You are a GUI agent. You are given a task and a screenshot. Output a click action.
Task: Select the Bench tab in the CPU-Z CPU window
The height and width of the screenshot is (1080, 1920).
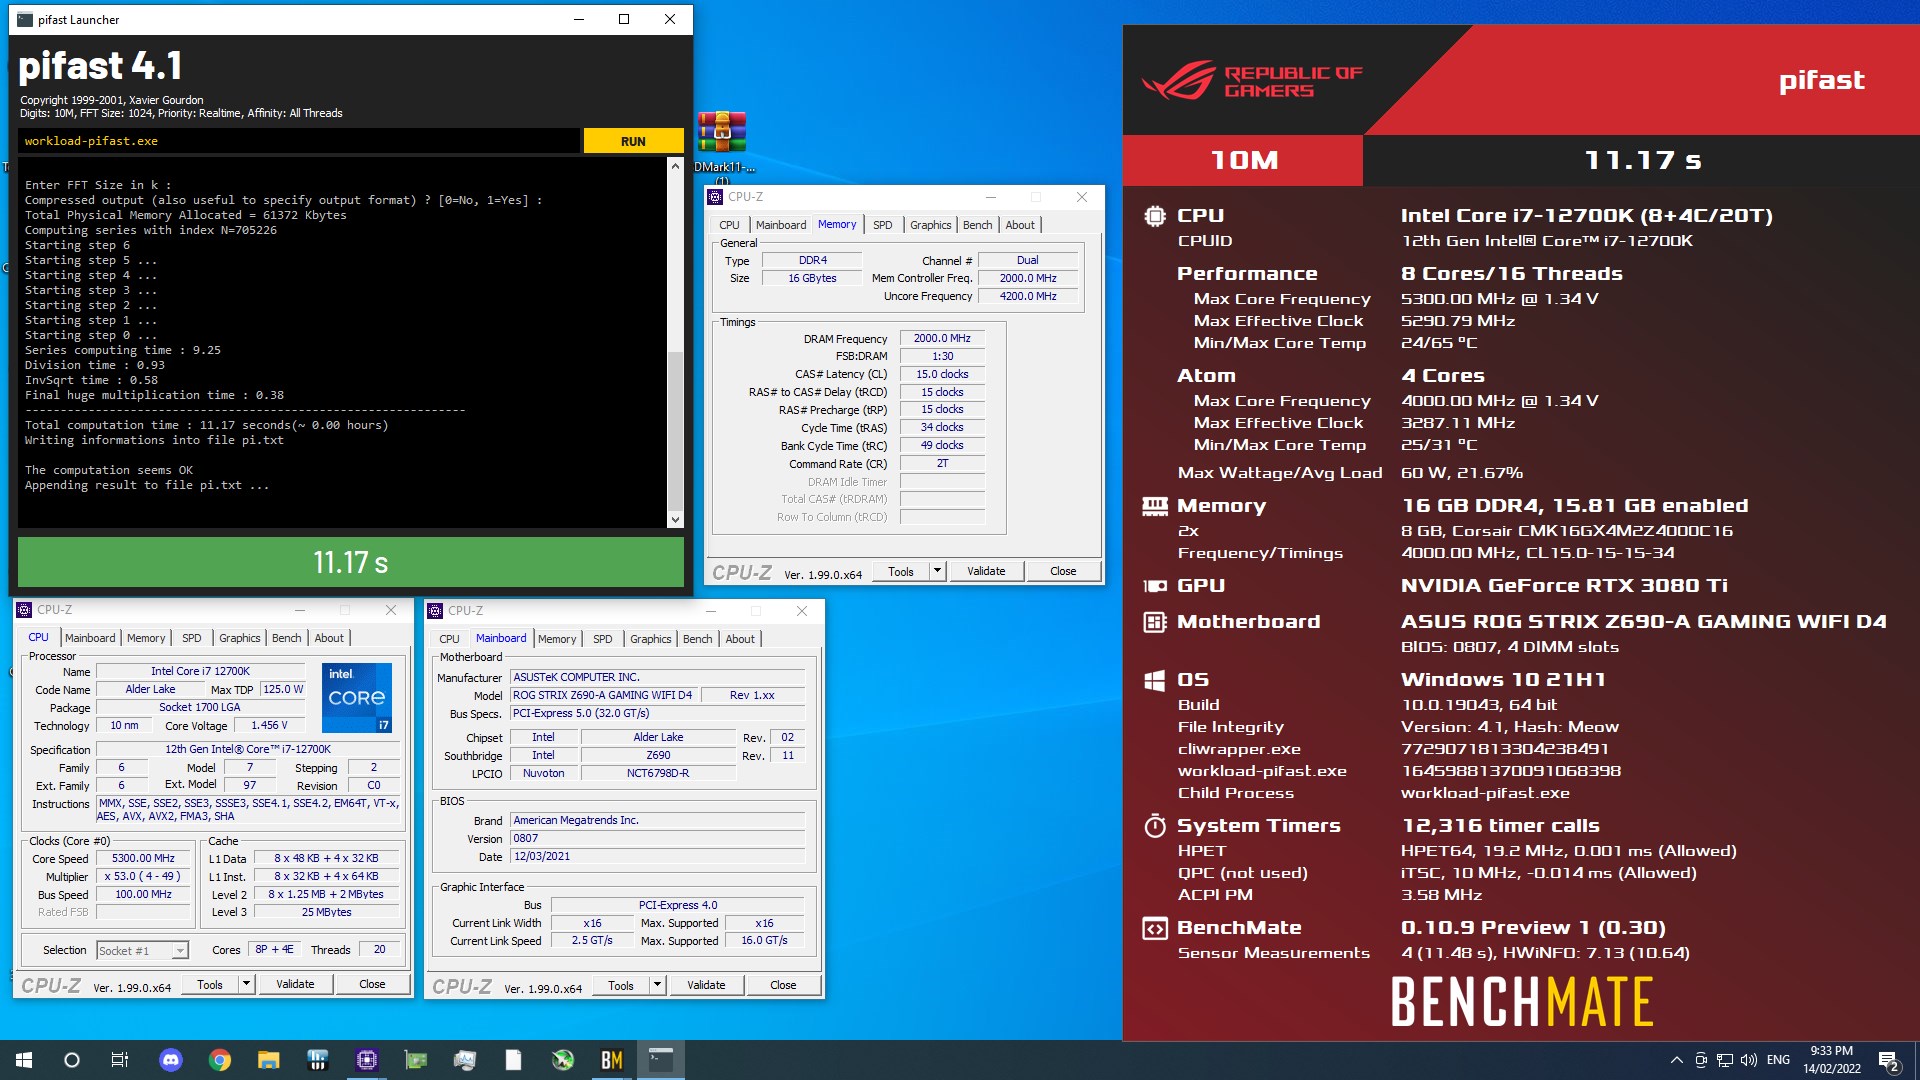[x=286, y=638]
